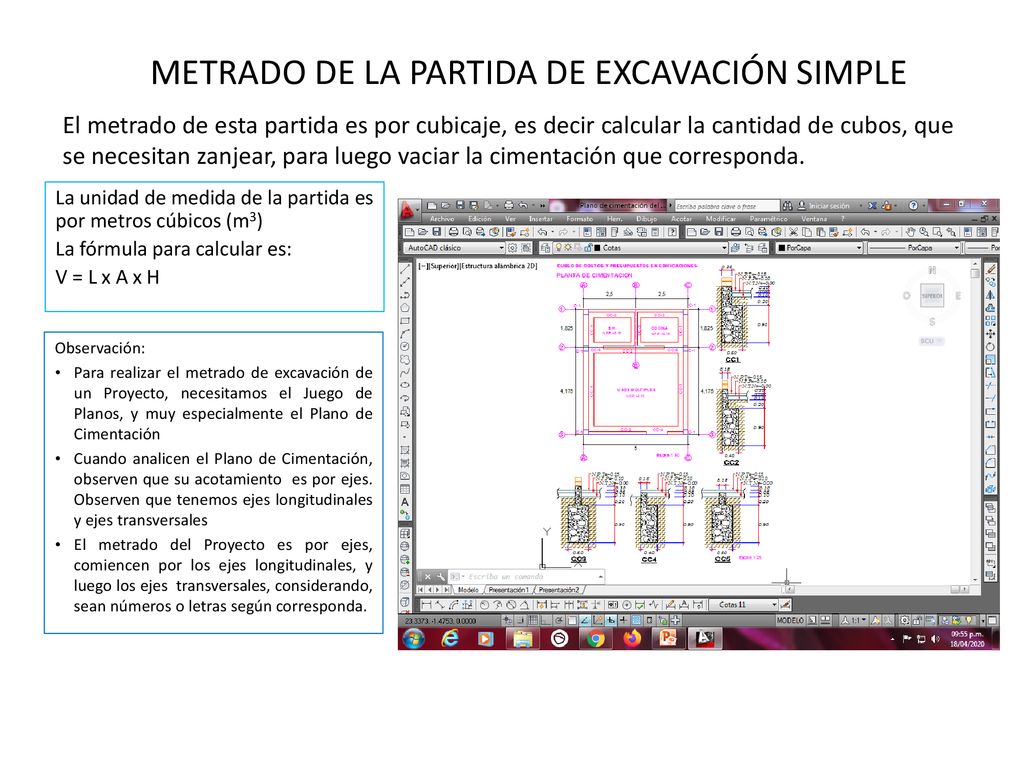Click the Save icon in the quick access toolbar

(x=460, y=205)
